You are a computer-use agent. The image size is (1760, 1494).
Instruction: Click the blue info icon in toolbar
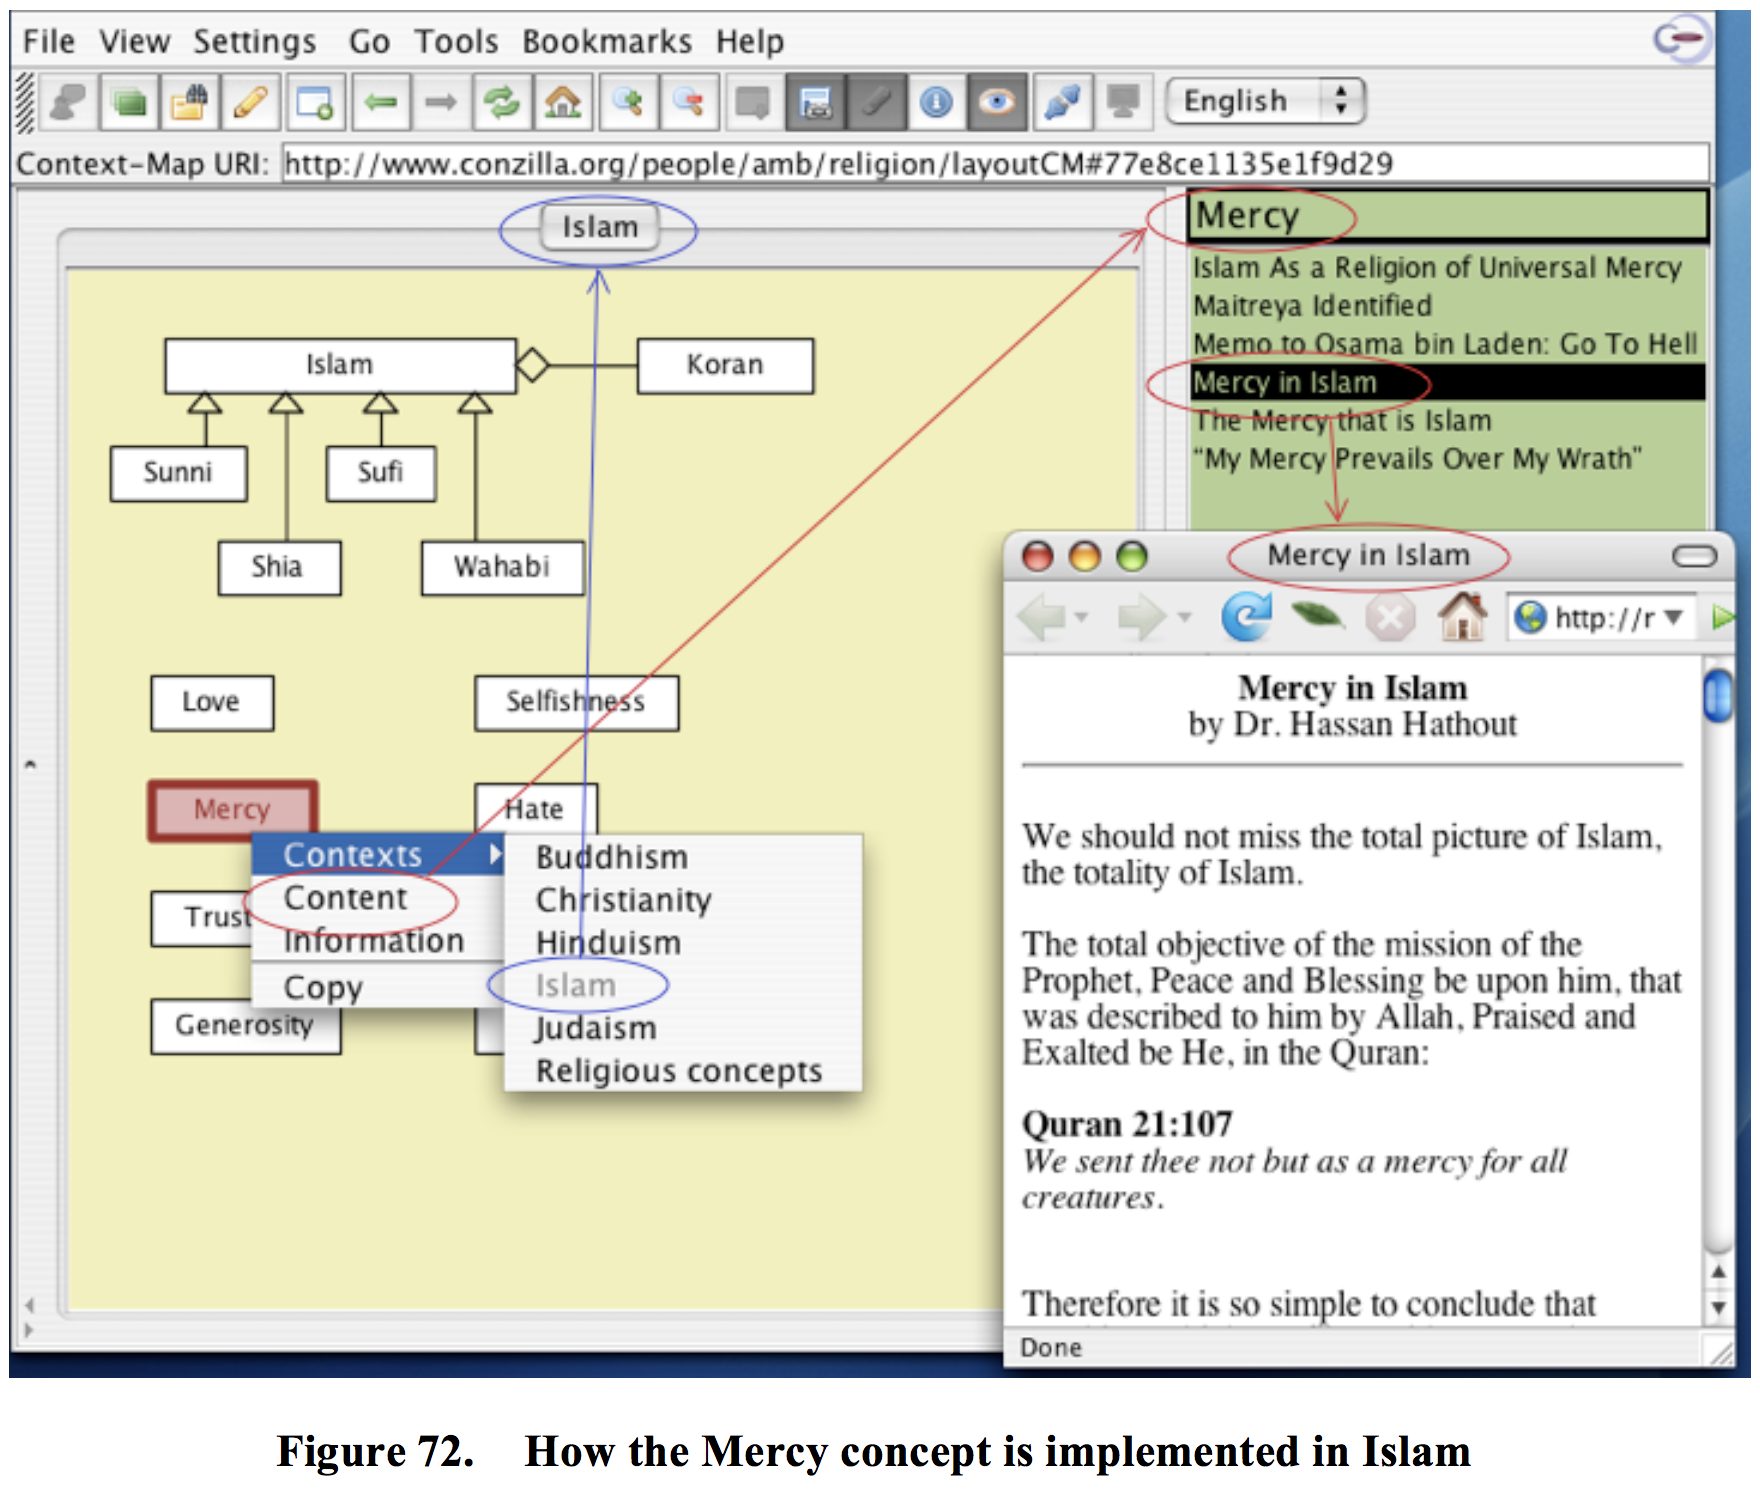(936, 102)
